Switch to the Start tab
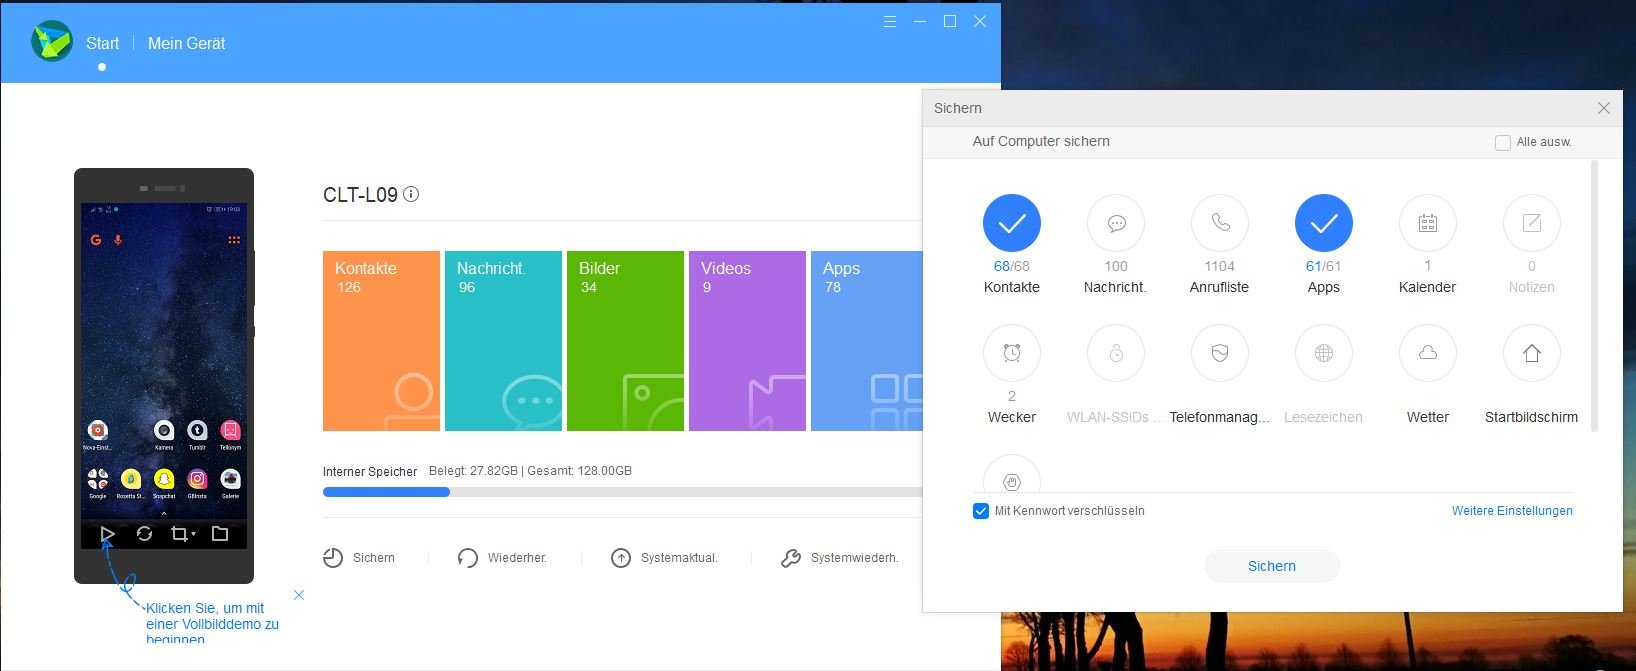Image resolution: width=1636 pixels, height=671 pixels. 102,43
